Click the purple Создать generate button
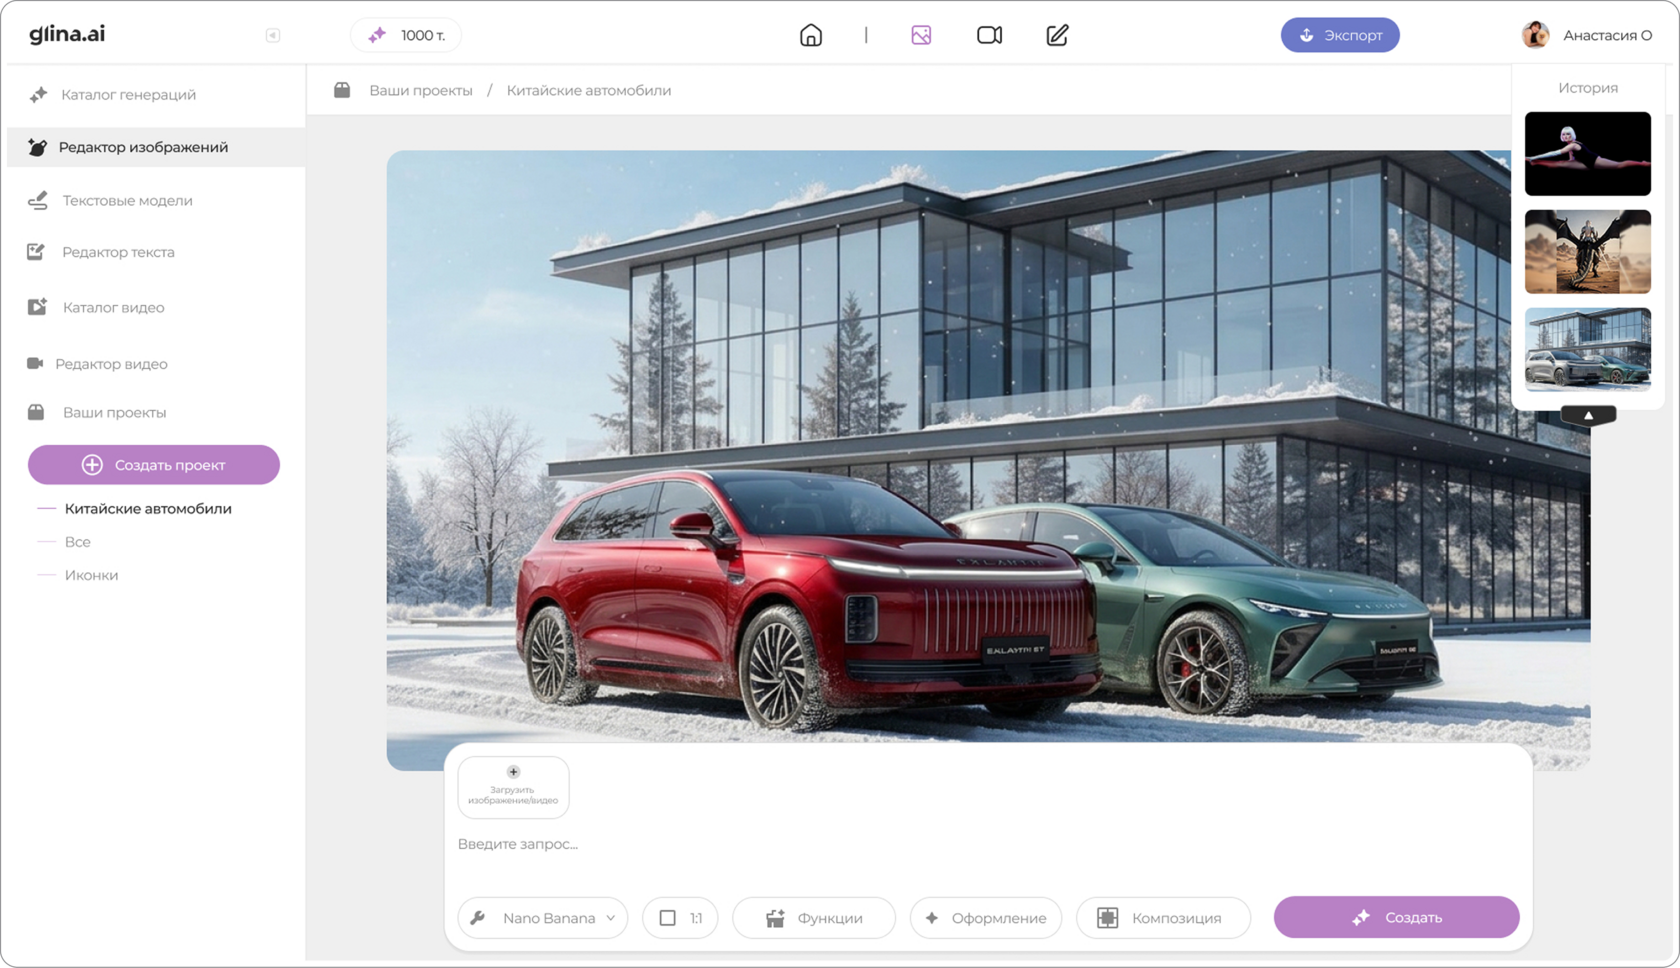The image size is (1680, 968). (1396, 917)
